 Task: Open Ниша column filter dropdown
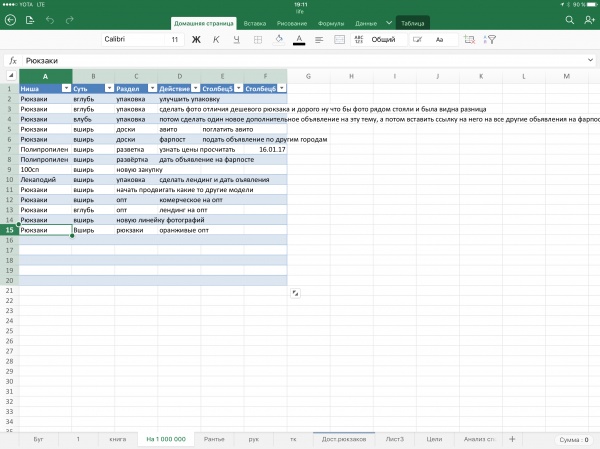(x=67, y=88)
